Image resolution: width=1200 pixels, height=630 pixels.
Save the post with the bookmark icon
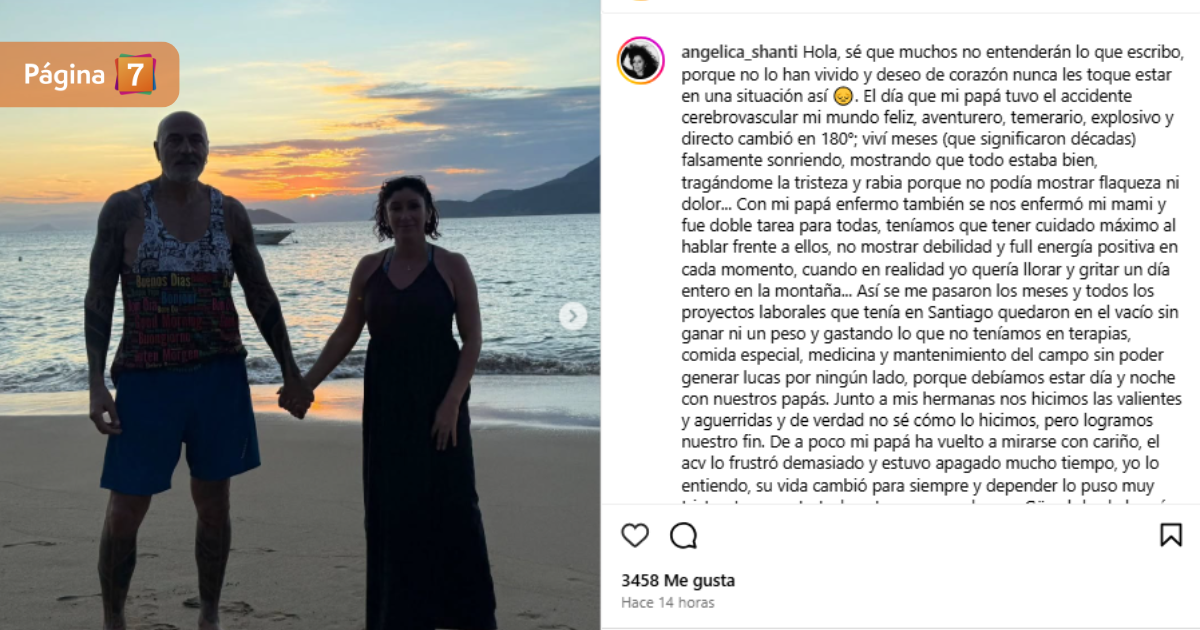[x=1170, y=535]
